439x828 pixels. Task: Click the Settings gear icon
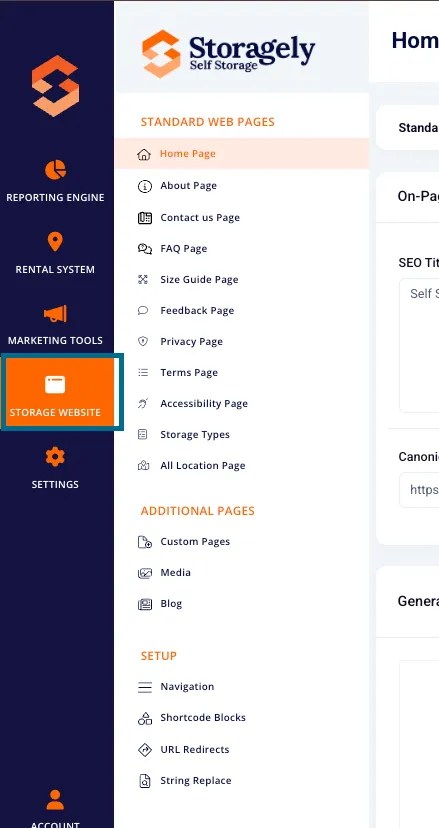click(55, 457)
